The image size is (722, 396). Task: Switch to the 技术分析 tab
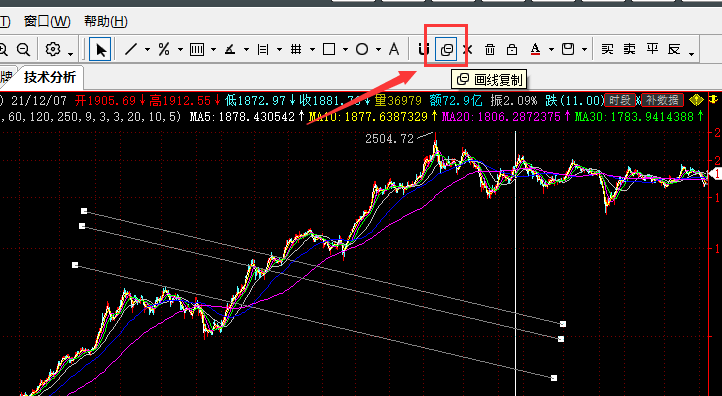click(50, 77)
